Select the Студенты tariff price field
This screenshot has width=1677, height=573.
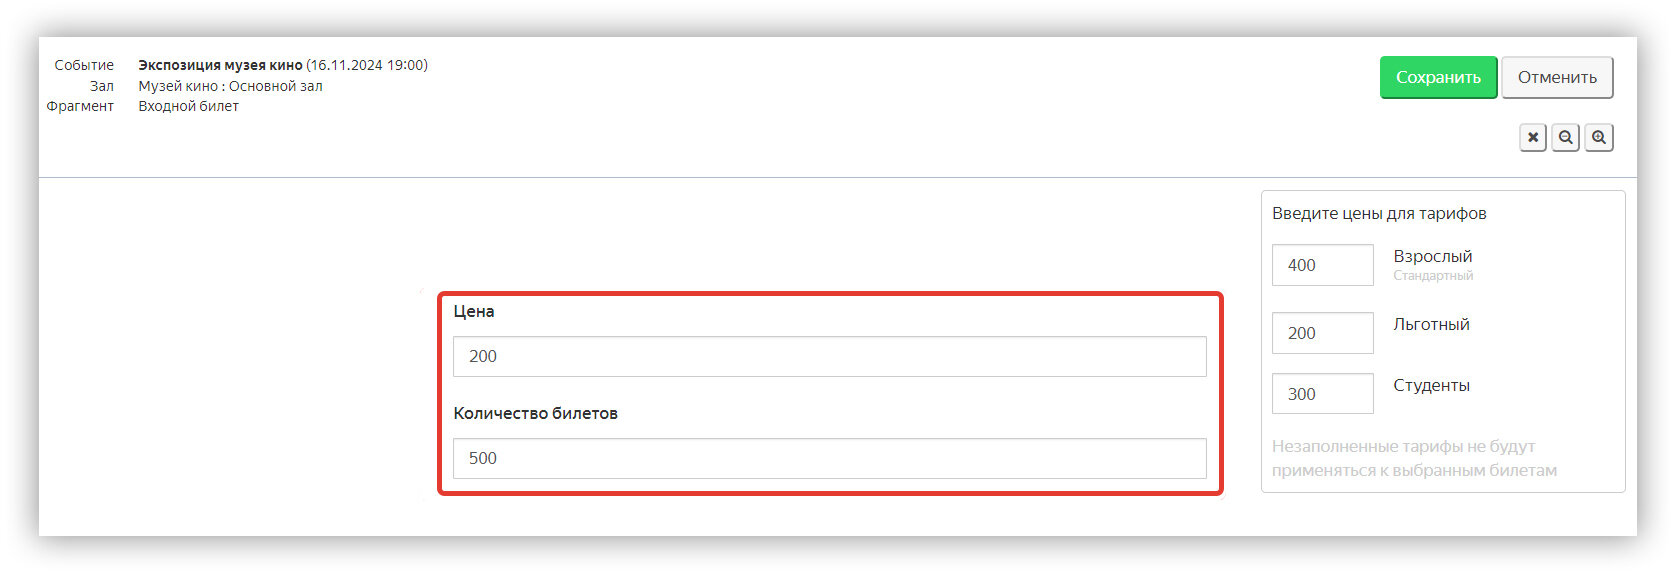click(x=1323, y=394)
